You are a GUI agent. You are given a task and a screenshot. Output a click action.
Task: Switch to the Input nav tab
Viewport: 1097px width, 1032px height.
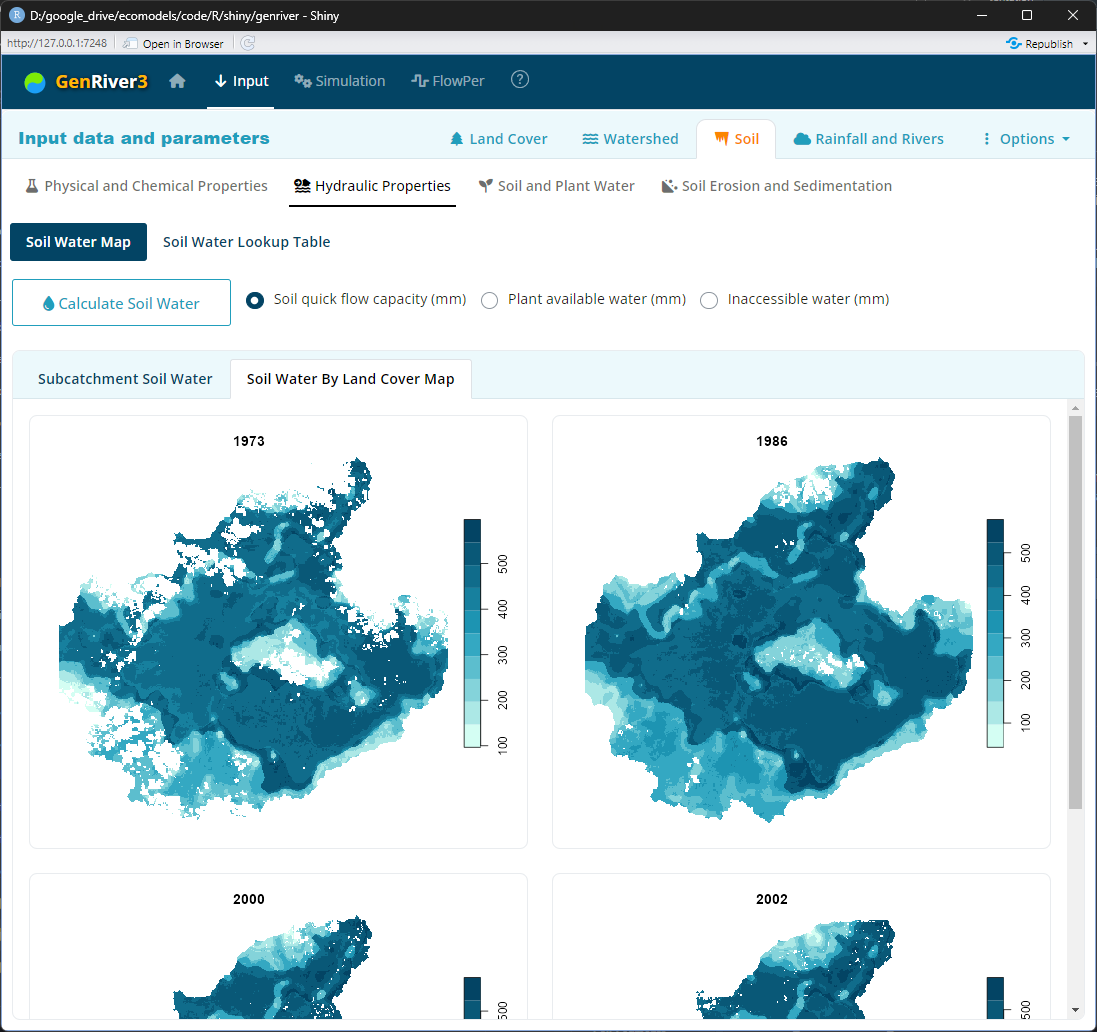pyautogui.click(x=241, y=81)
